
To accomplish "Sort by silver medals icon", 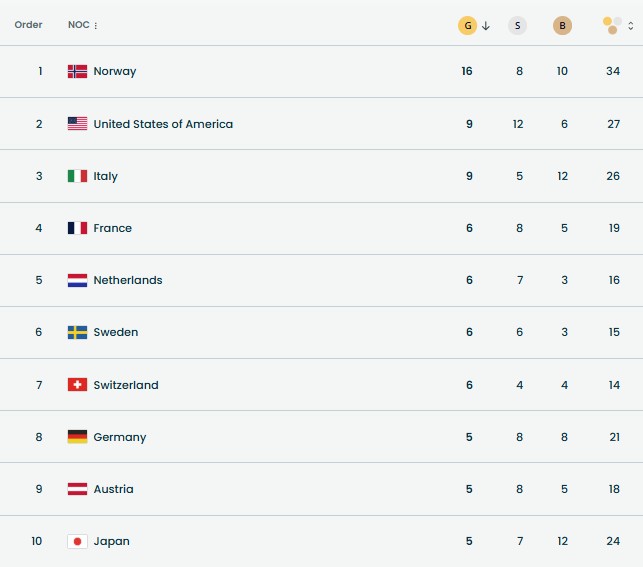I will (x=517, y=25).
